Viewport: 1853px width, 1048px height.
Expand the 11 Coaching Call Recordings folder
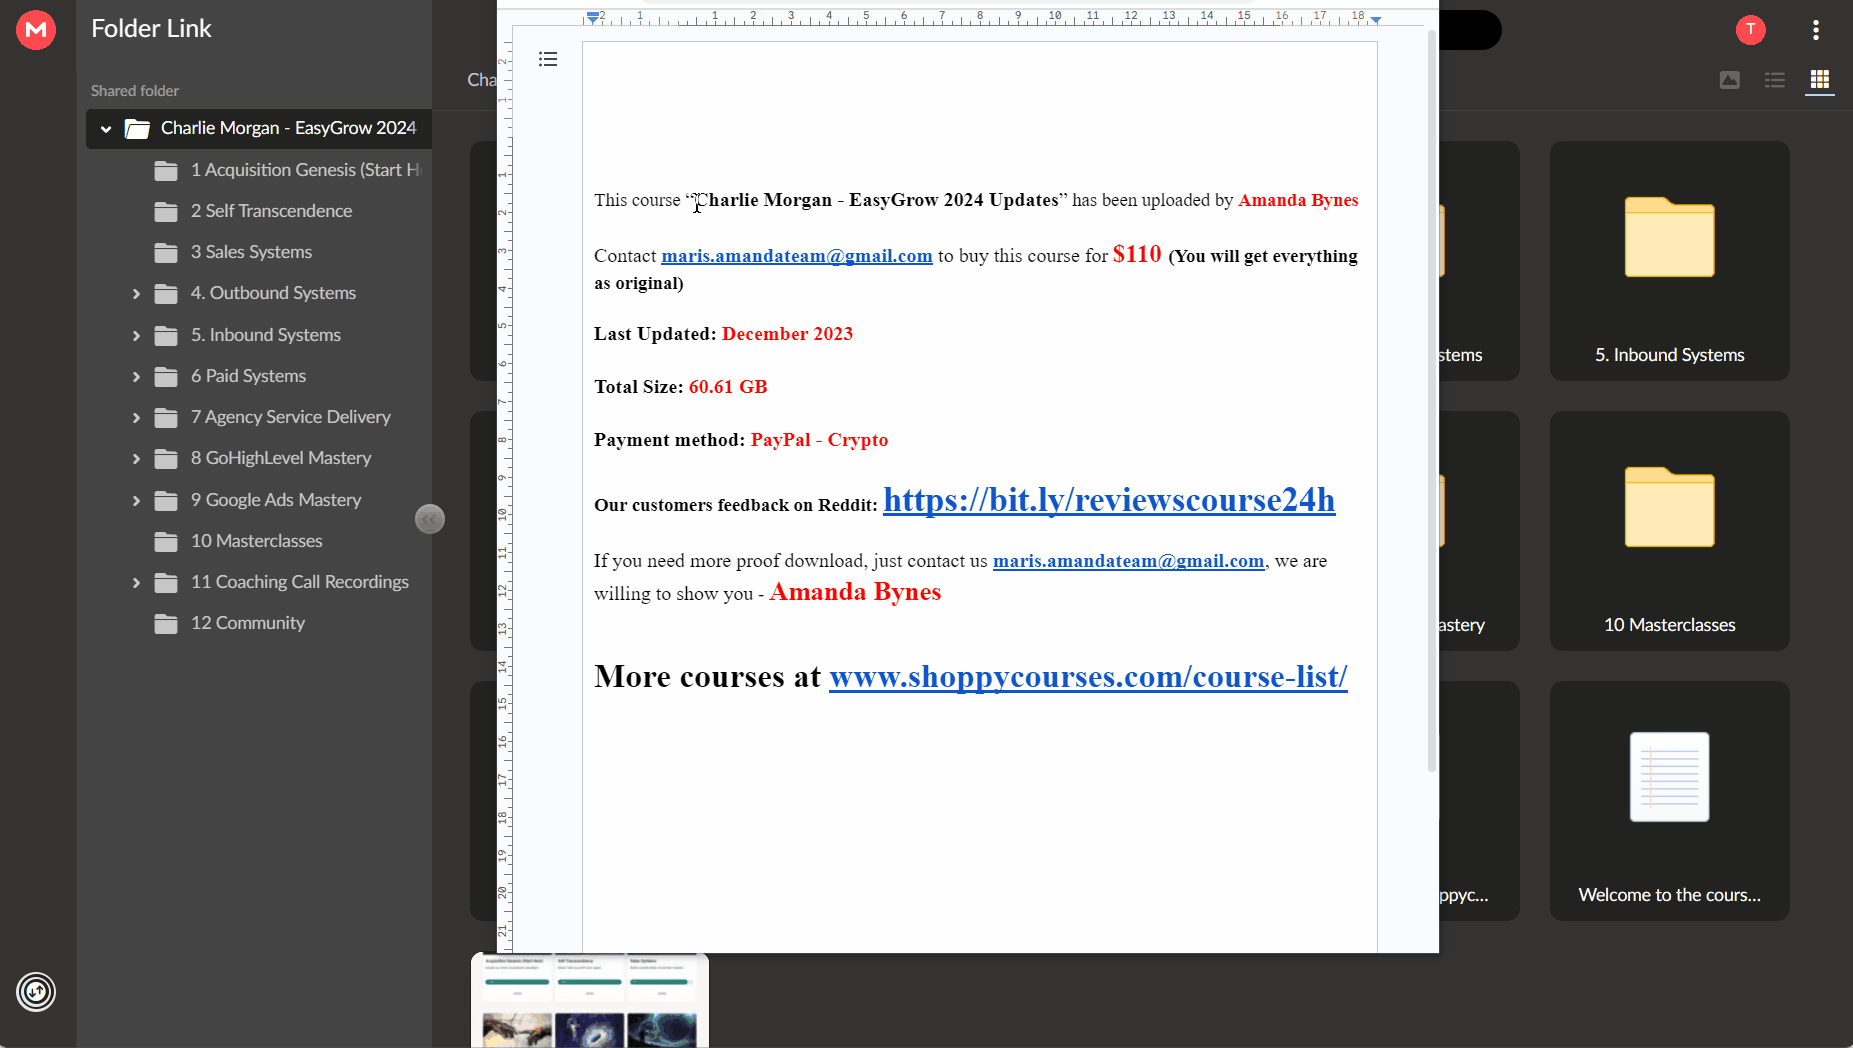(x=136, y=582)
